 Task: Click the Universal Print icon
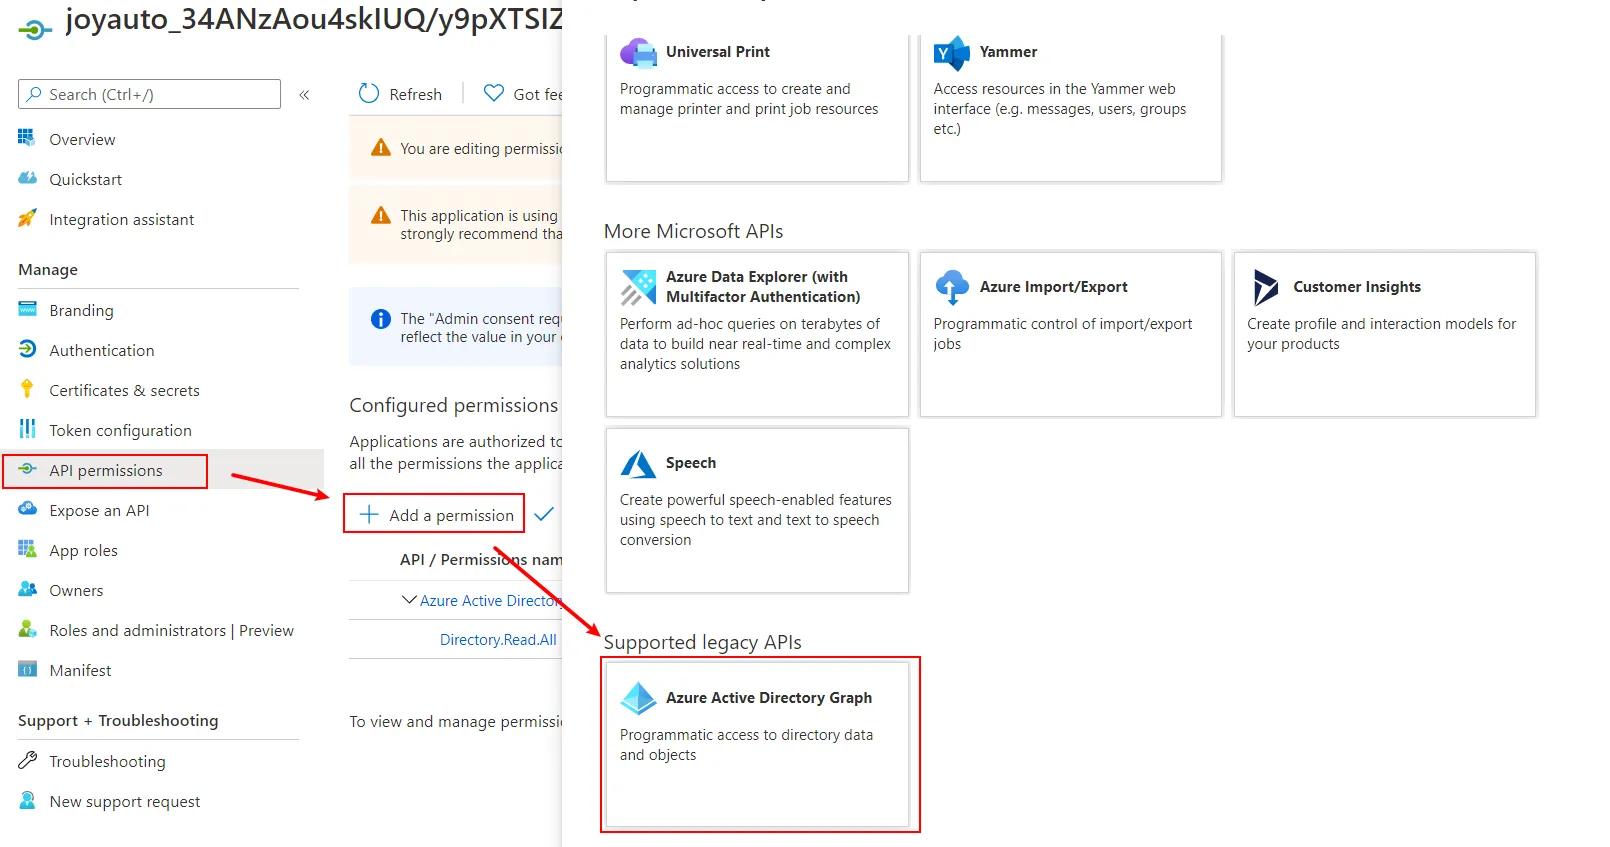click(x=638, y=52)
